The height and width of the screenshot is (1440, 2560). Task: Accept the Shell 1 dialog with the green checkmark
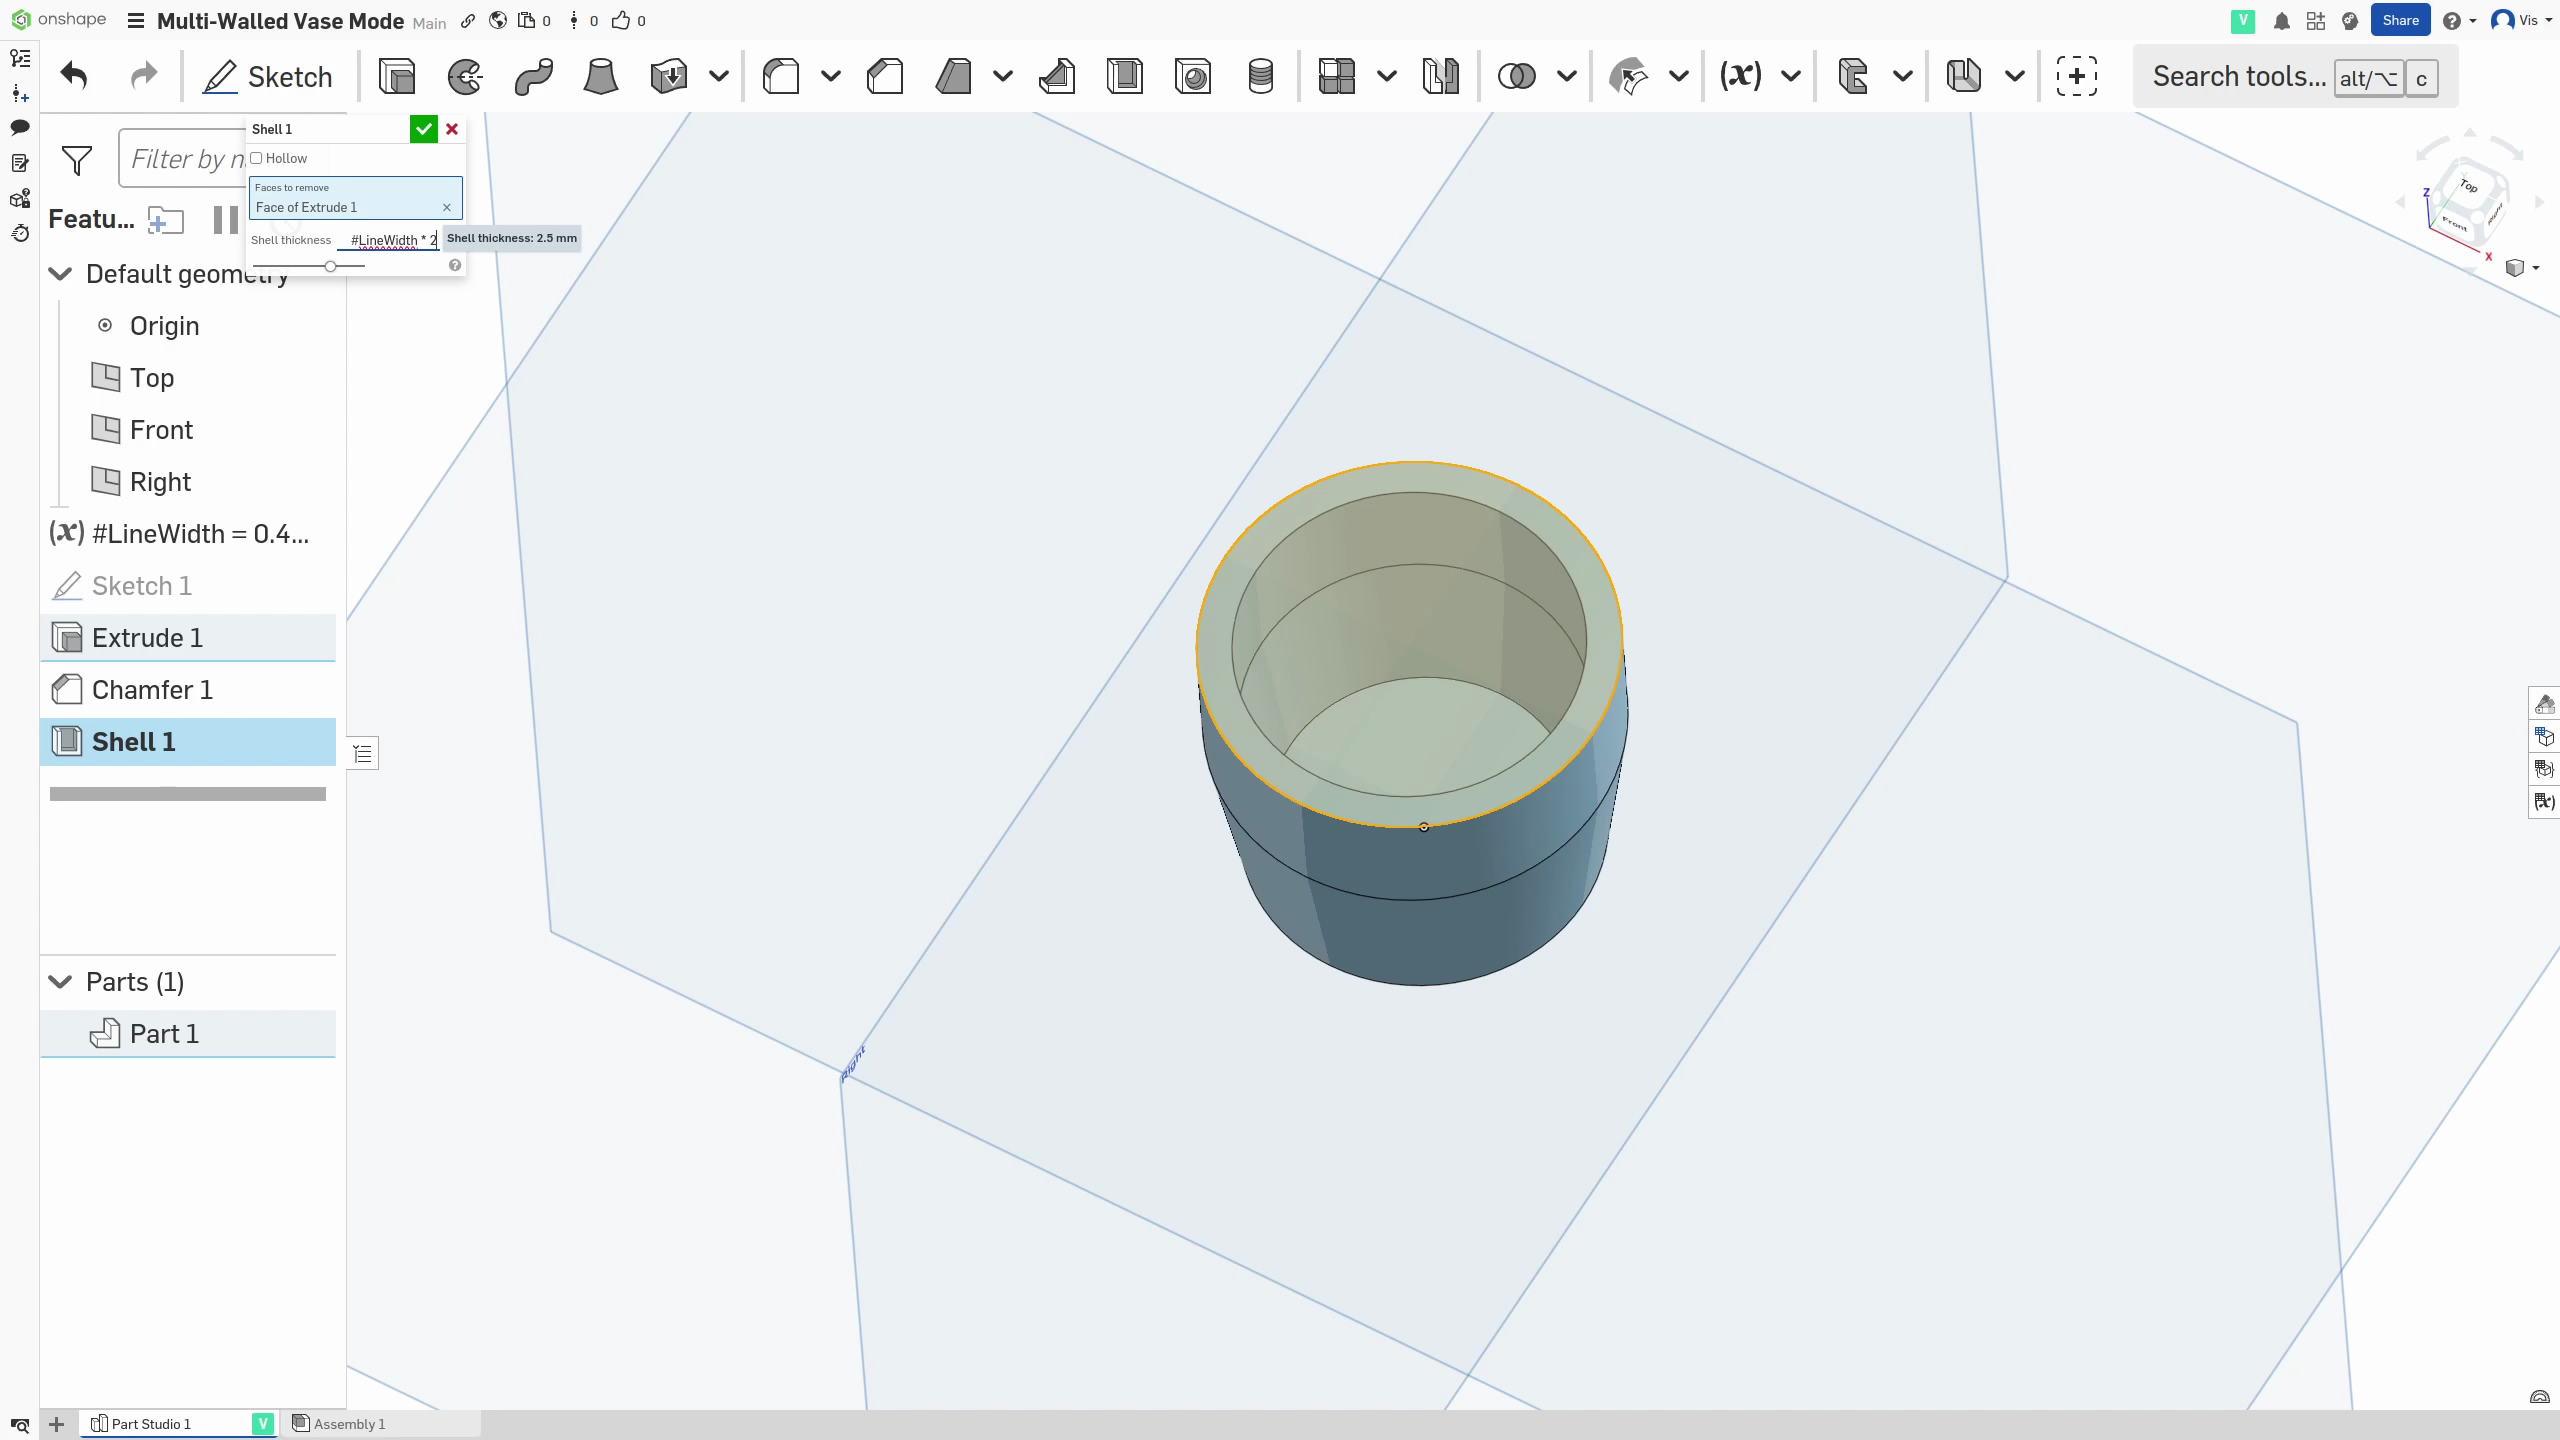tap(423, 129)
